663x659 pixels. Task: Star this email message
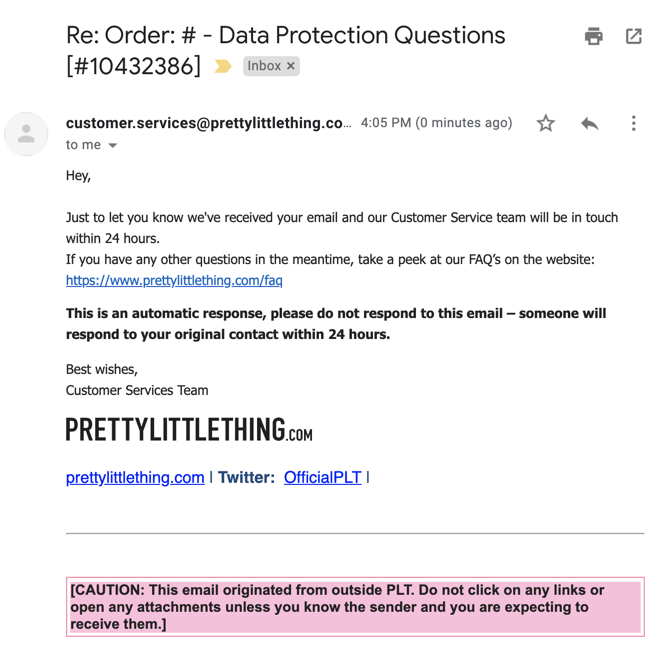click(x=545, y=123)
